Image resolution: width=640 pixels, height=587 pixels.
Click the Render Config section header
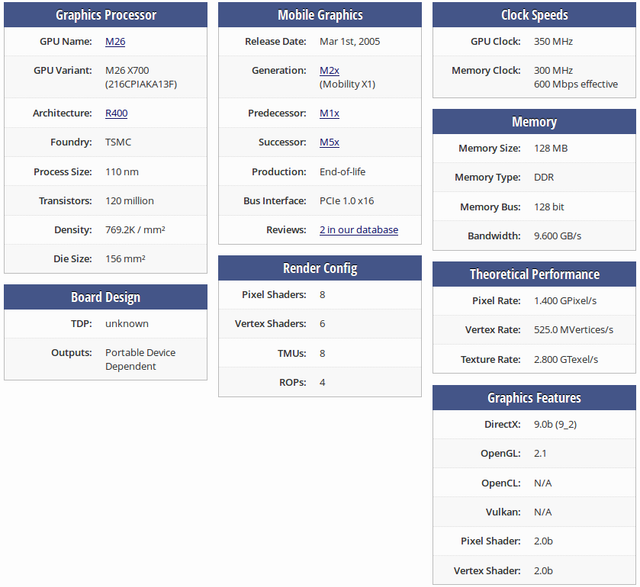pos(320,268)
